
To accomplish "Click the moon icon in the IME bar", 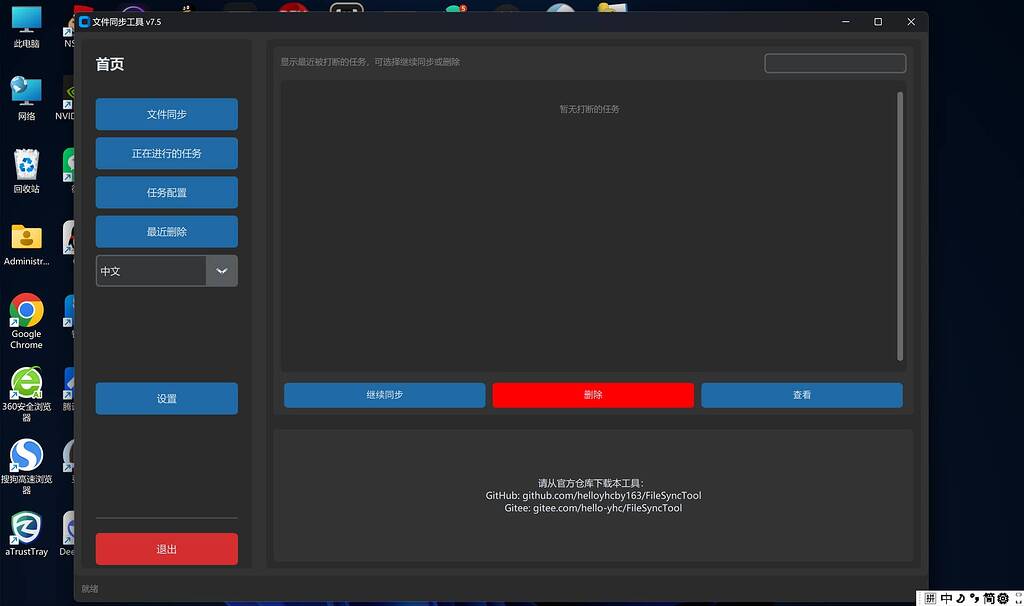I will [961, 598].
